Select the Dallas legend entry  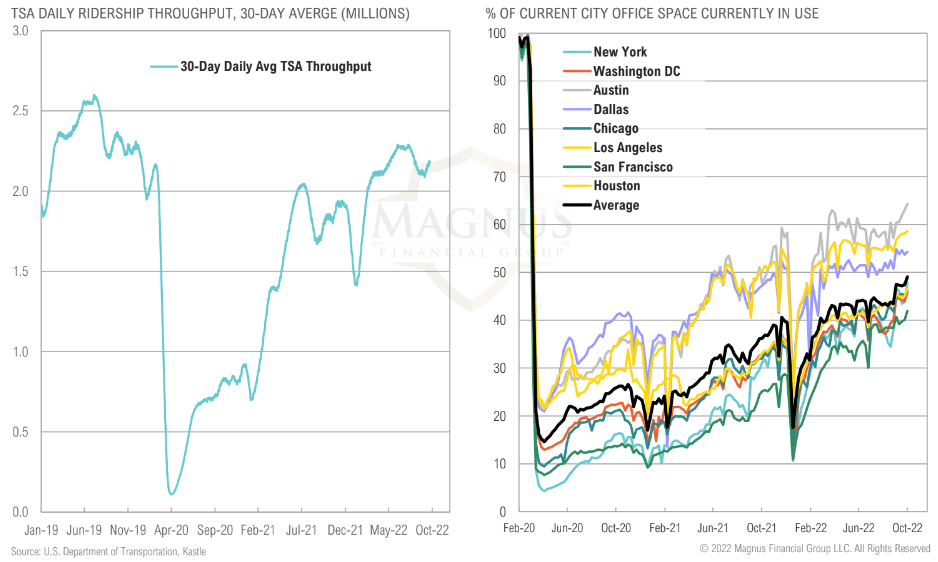click(x=596, y=110)
